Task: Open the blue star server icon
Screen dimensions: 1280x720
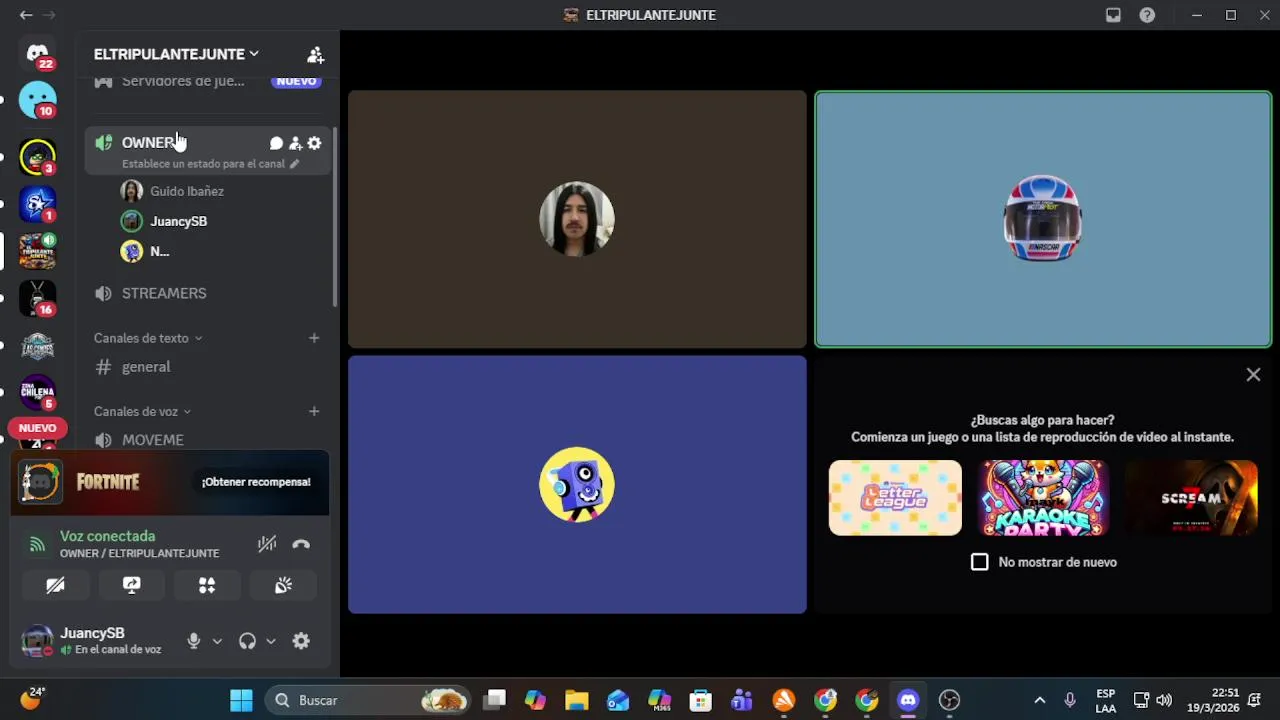Action: 38,204
